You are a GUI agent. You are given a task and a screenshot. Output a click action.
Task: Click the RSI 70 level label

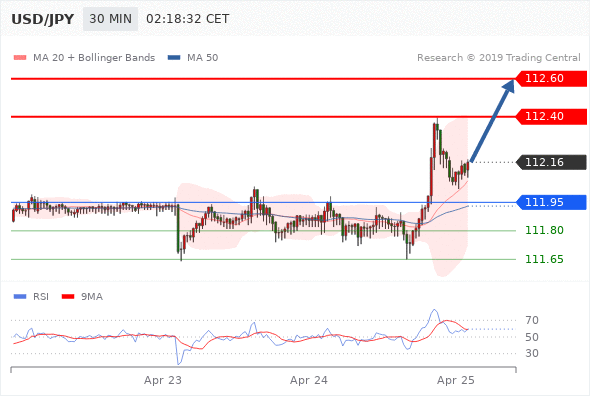pos(532,320)
